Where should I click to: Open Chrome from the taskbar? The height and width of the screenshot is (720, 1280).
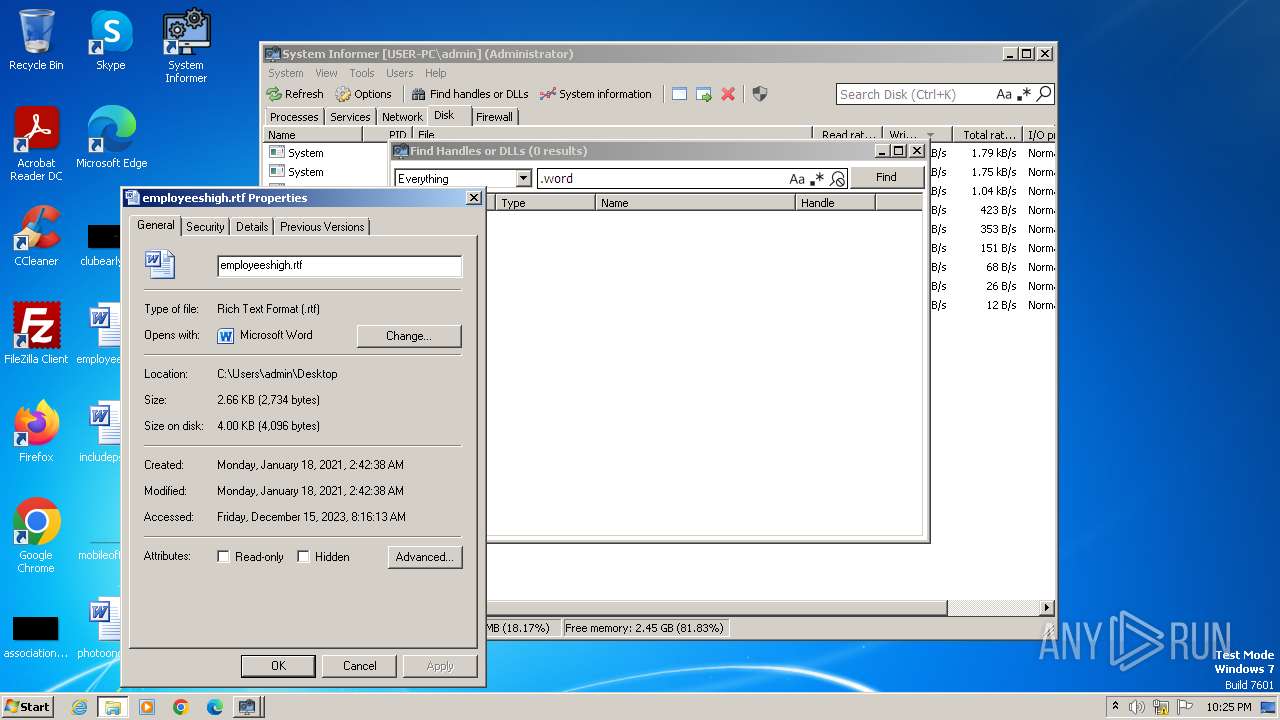click(x=181, y=707)
